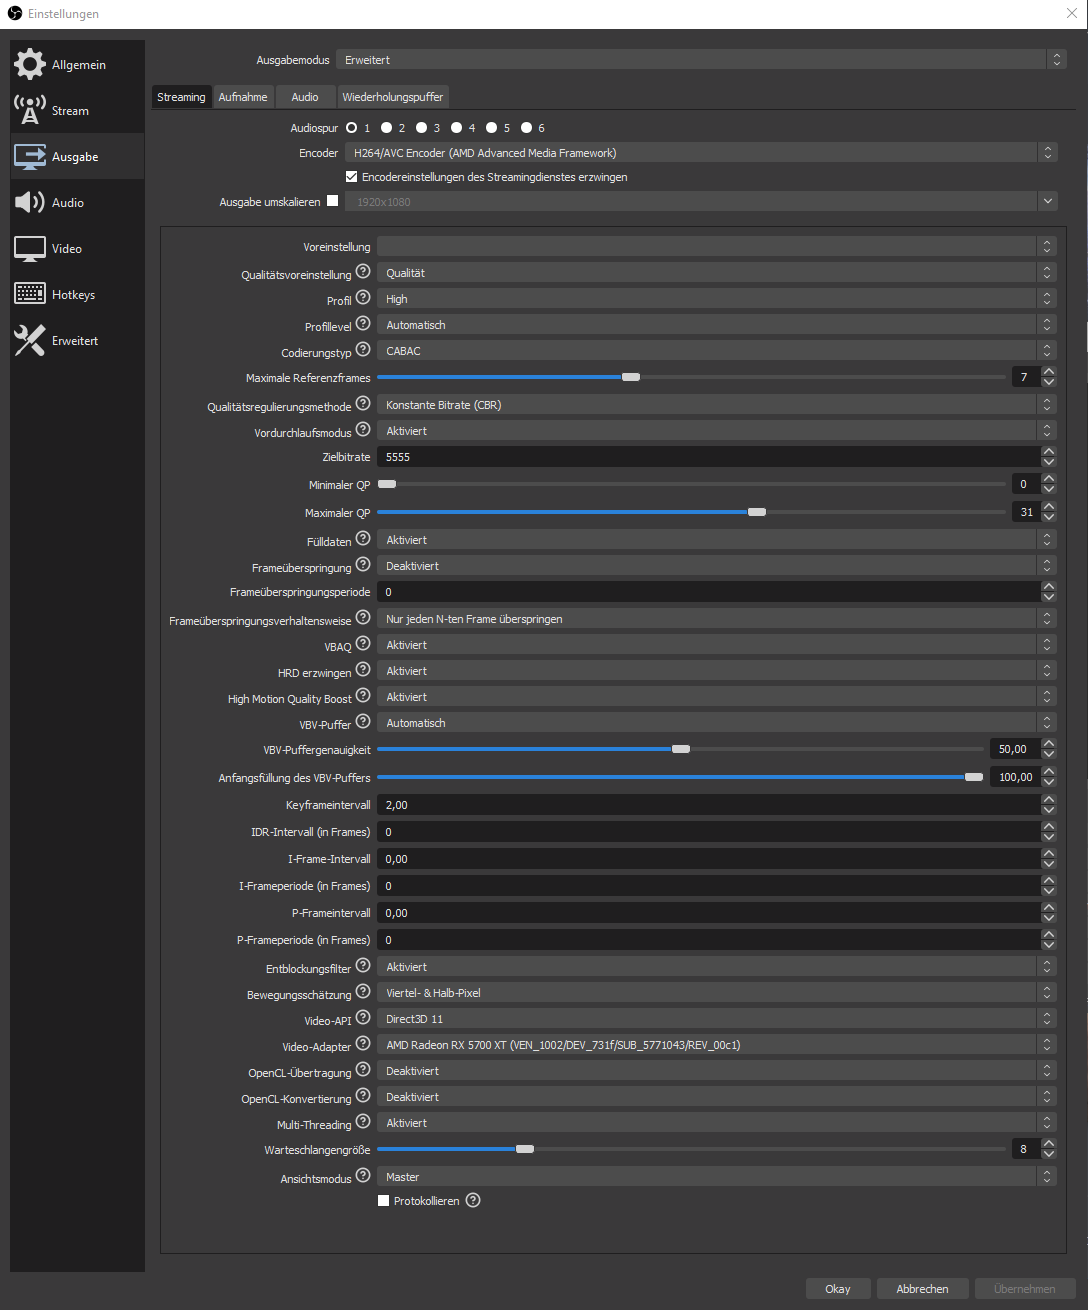1088x1310 pixels.
Task: Click help icon next to Protokollieren
Action: tap(473, 1200)
